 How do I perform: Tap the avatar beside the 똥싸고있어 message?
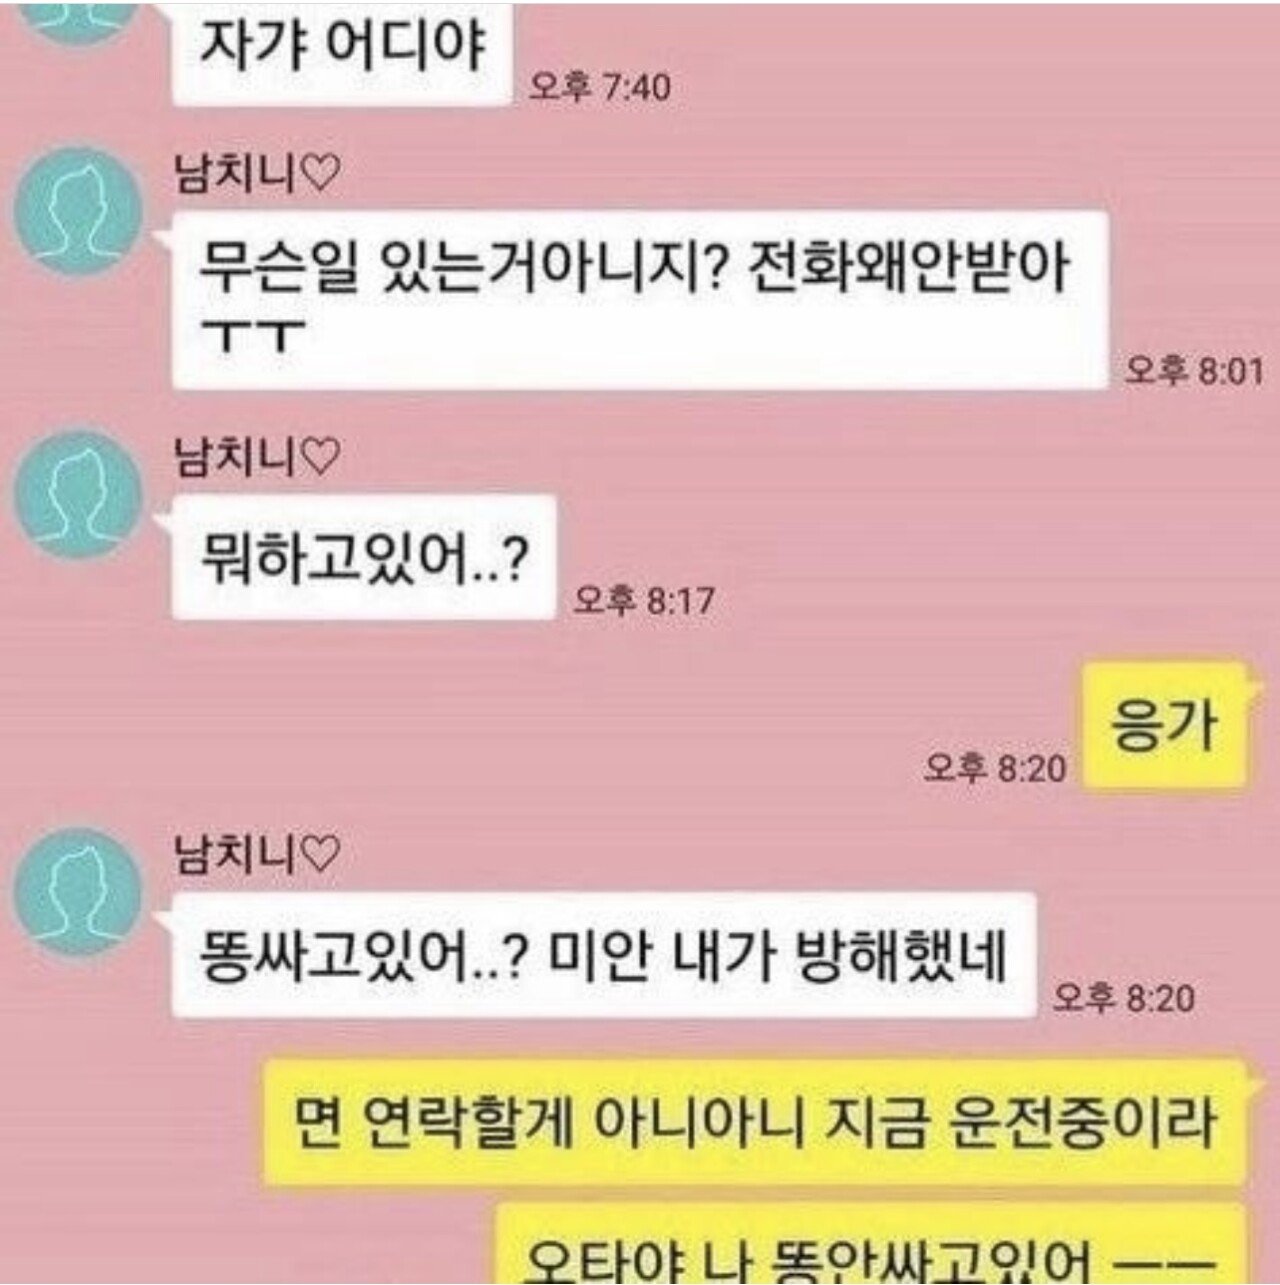[78, 892]
